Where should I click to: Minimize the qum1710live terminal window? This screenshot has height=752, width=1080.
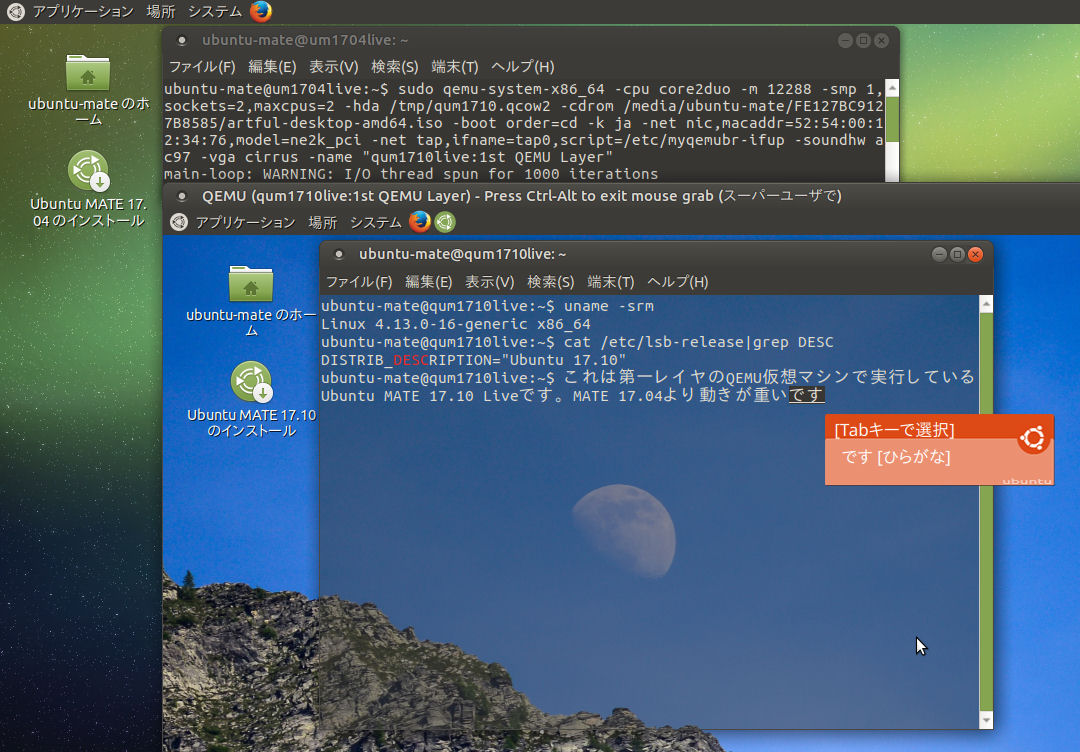pos(939,255)
